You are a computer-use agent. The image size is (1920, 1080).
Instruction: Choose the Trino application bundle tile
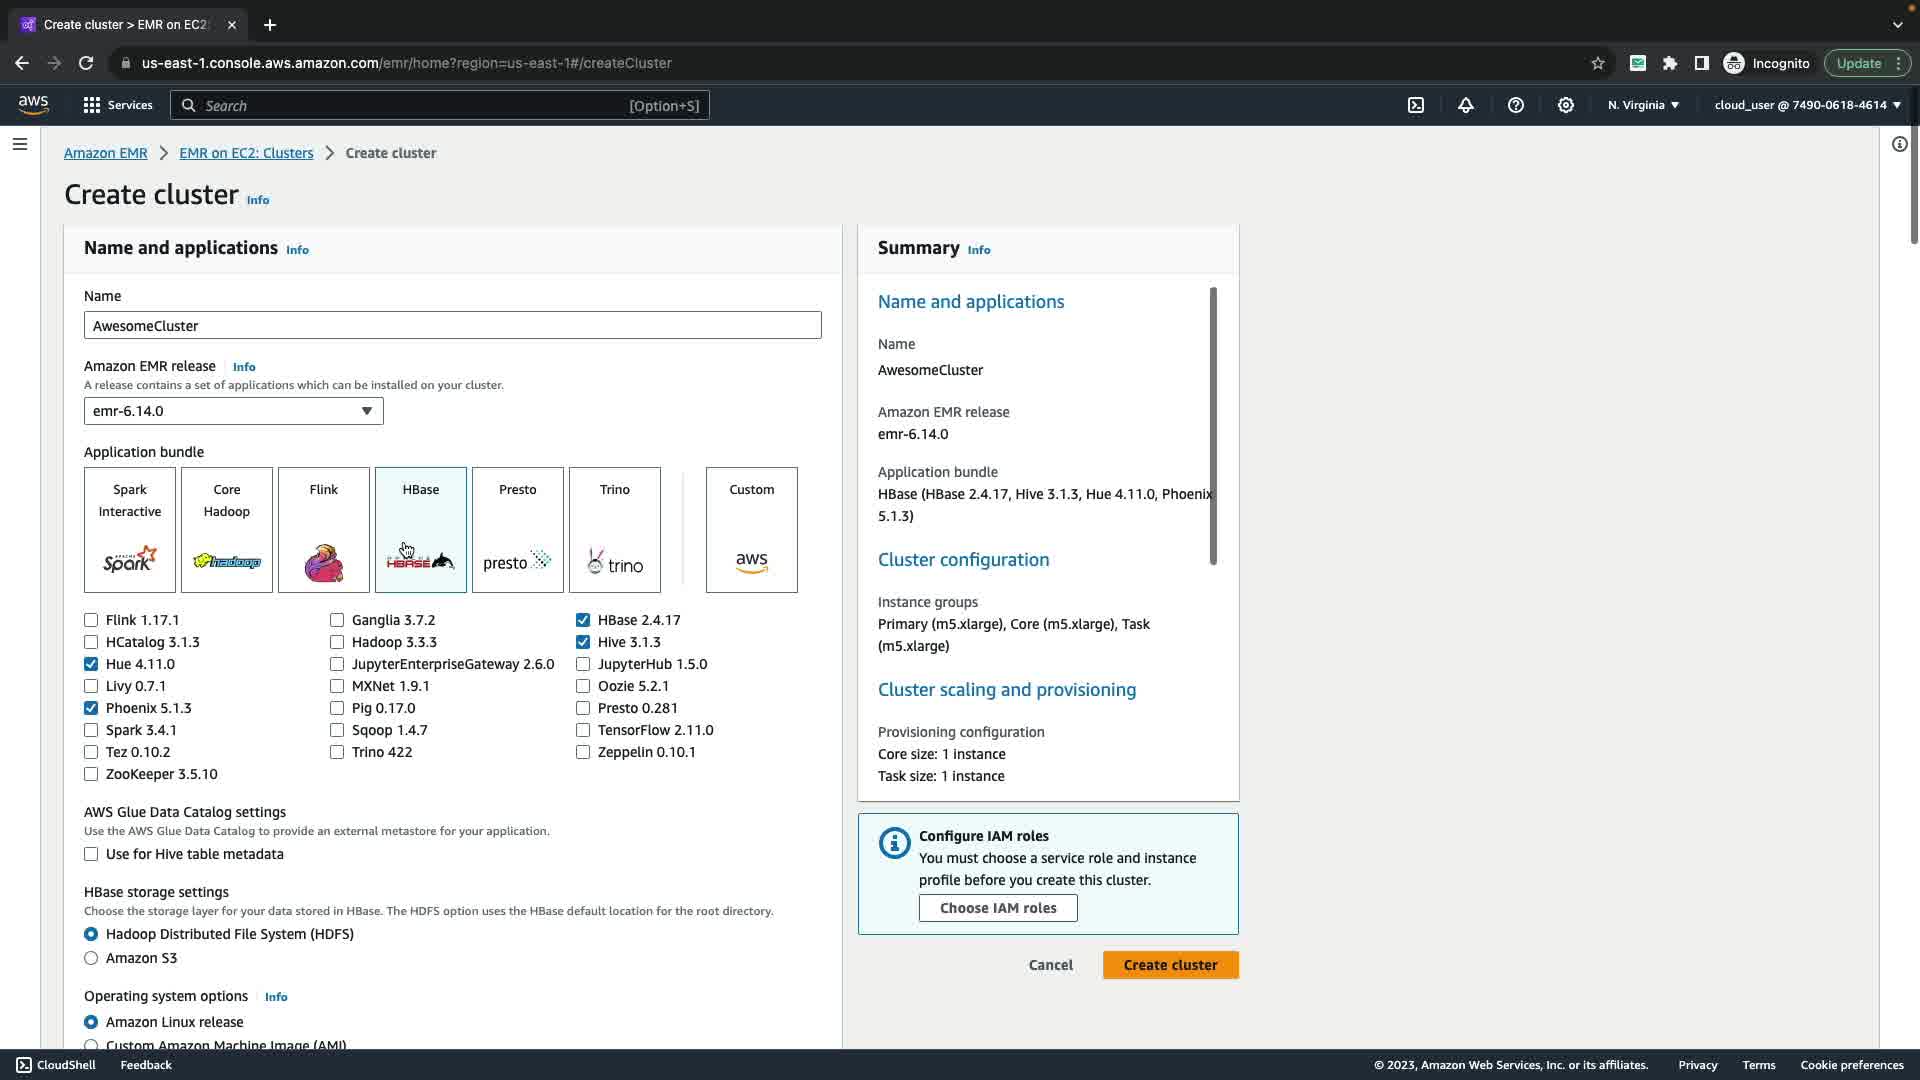pyautogui.click(x=615, y=530)
